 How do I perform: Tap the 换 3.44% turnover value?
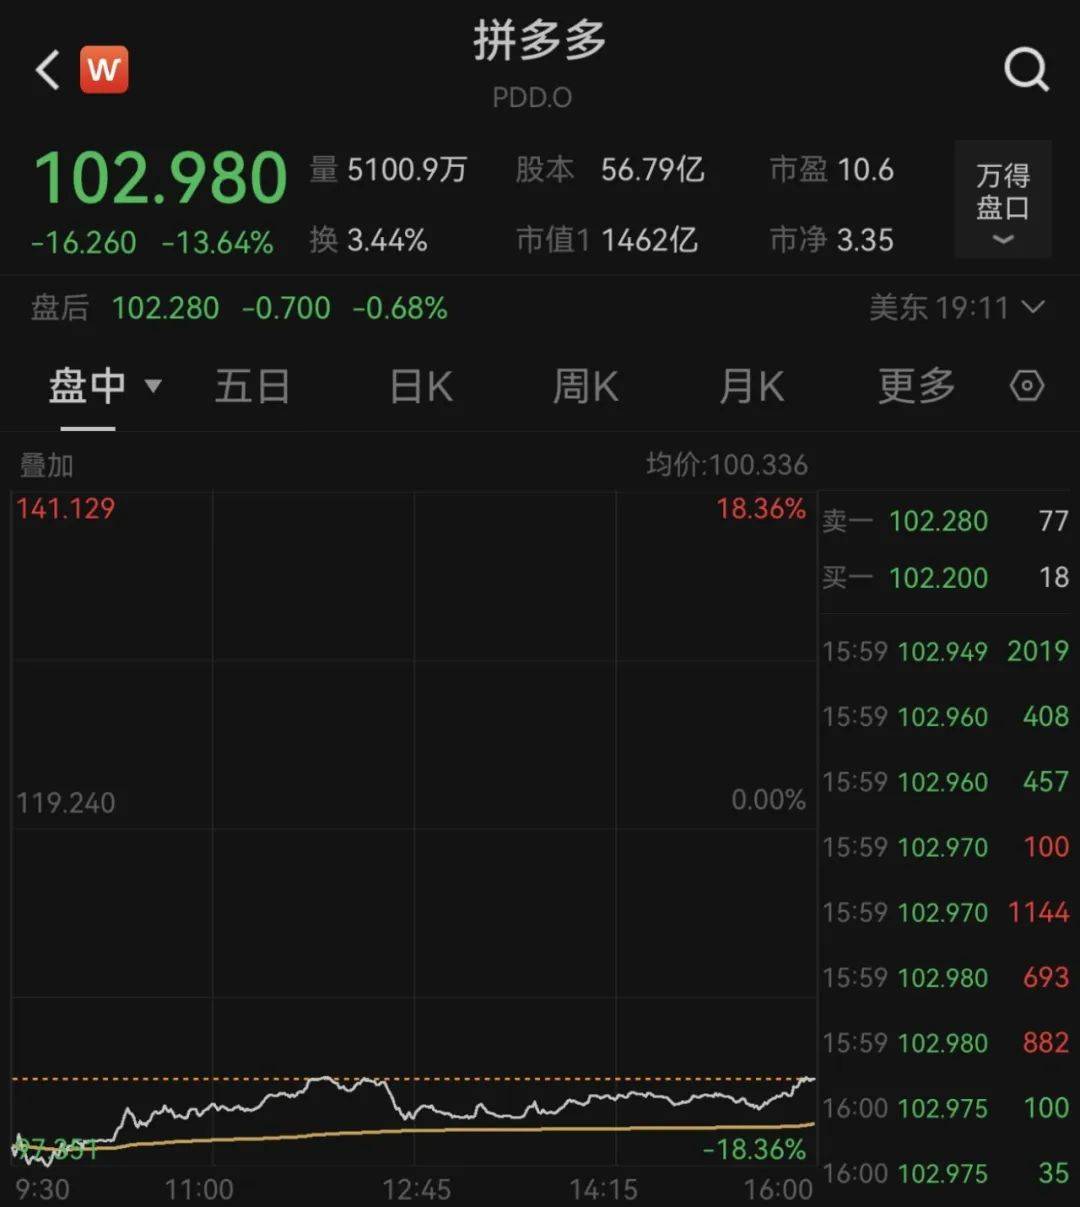(x=368, y=240)
